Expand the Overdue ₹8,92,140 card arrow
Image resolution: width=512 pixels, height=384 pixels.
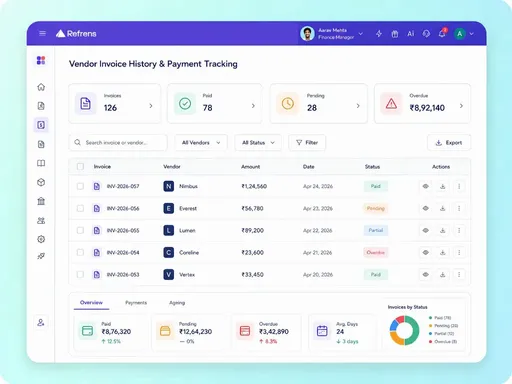(x=461, y=106)
